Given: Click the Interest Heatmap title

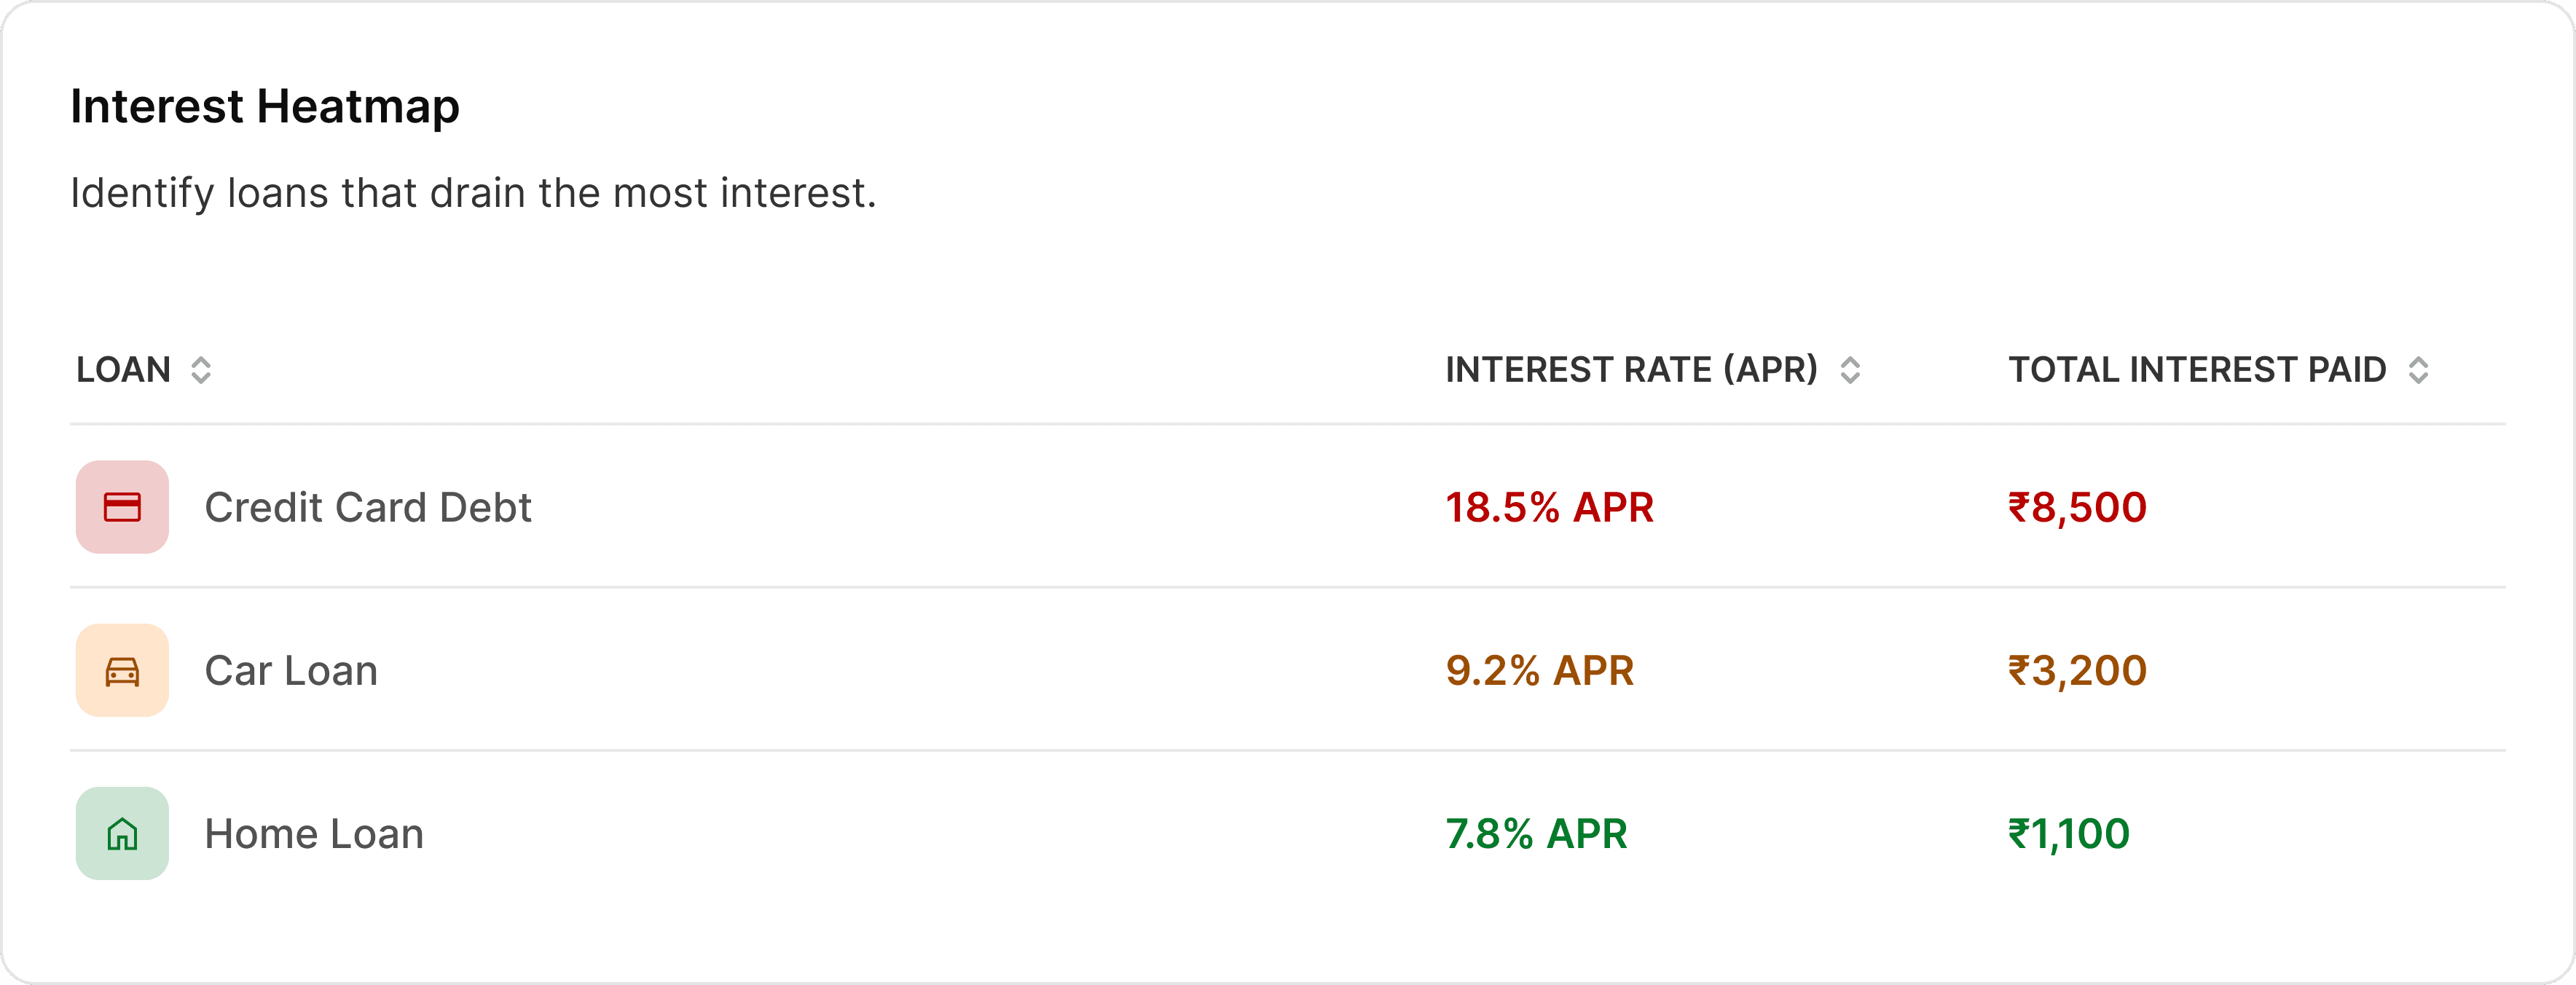Looking at the screenshot, I should tap(265, 106).
